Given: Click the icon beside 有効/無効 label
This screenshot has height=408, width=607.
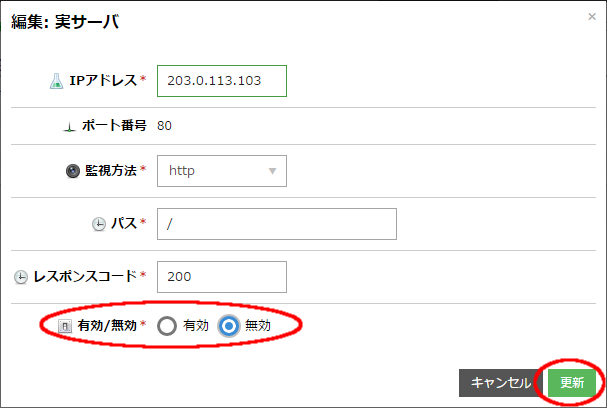Looking at the screenshot, I should pyautogui.click(x=64, y=326).
